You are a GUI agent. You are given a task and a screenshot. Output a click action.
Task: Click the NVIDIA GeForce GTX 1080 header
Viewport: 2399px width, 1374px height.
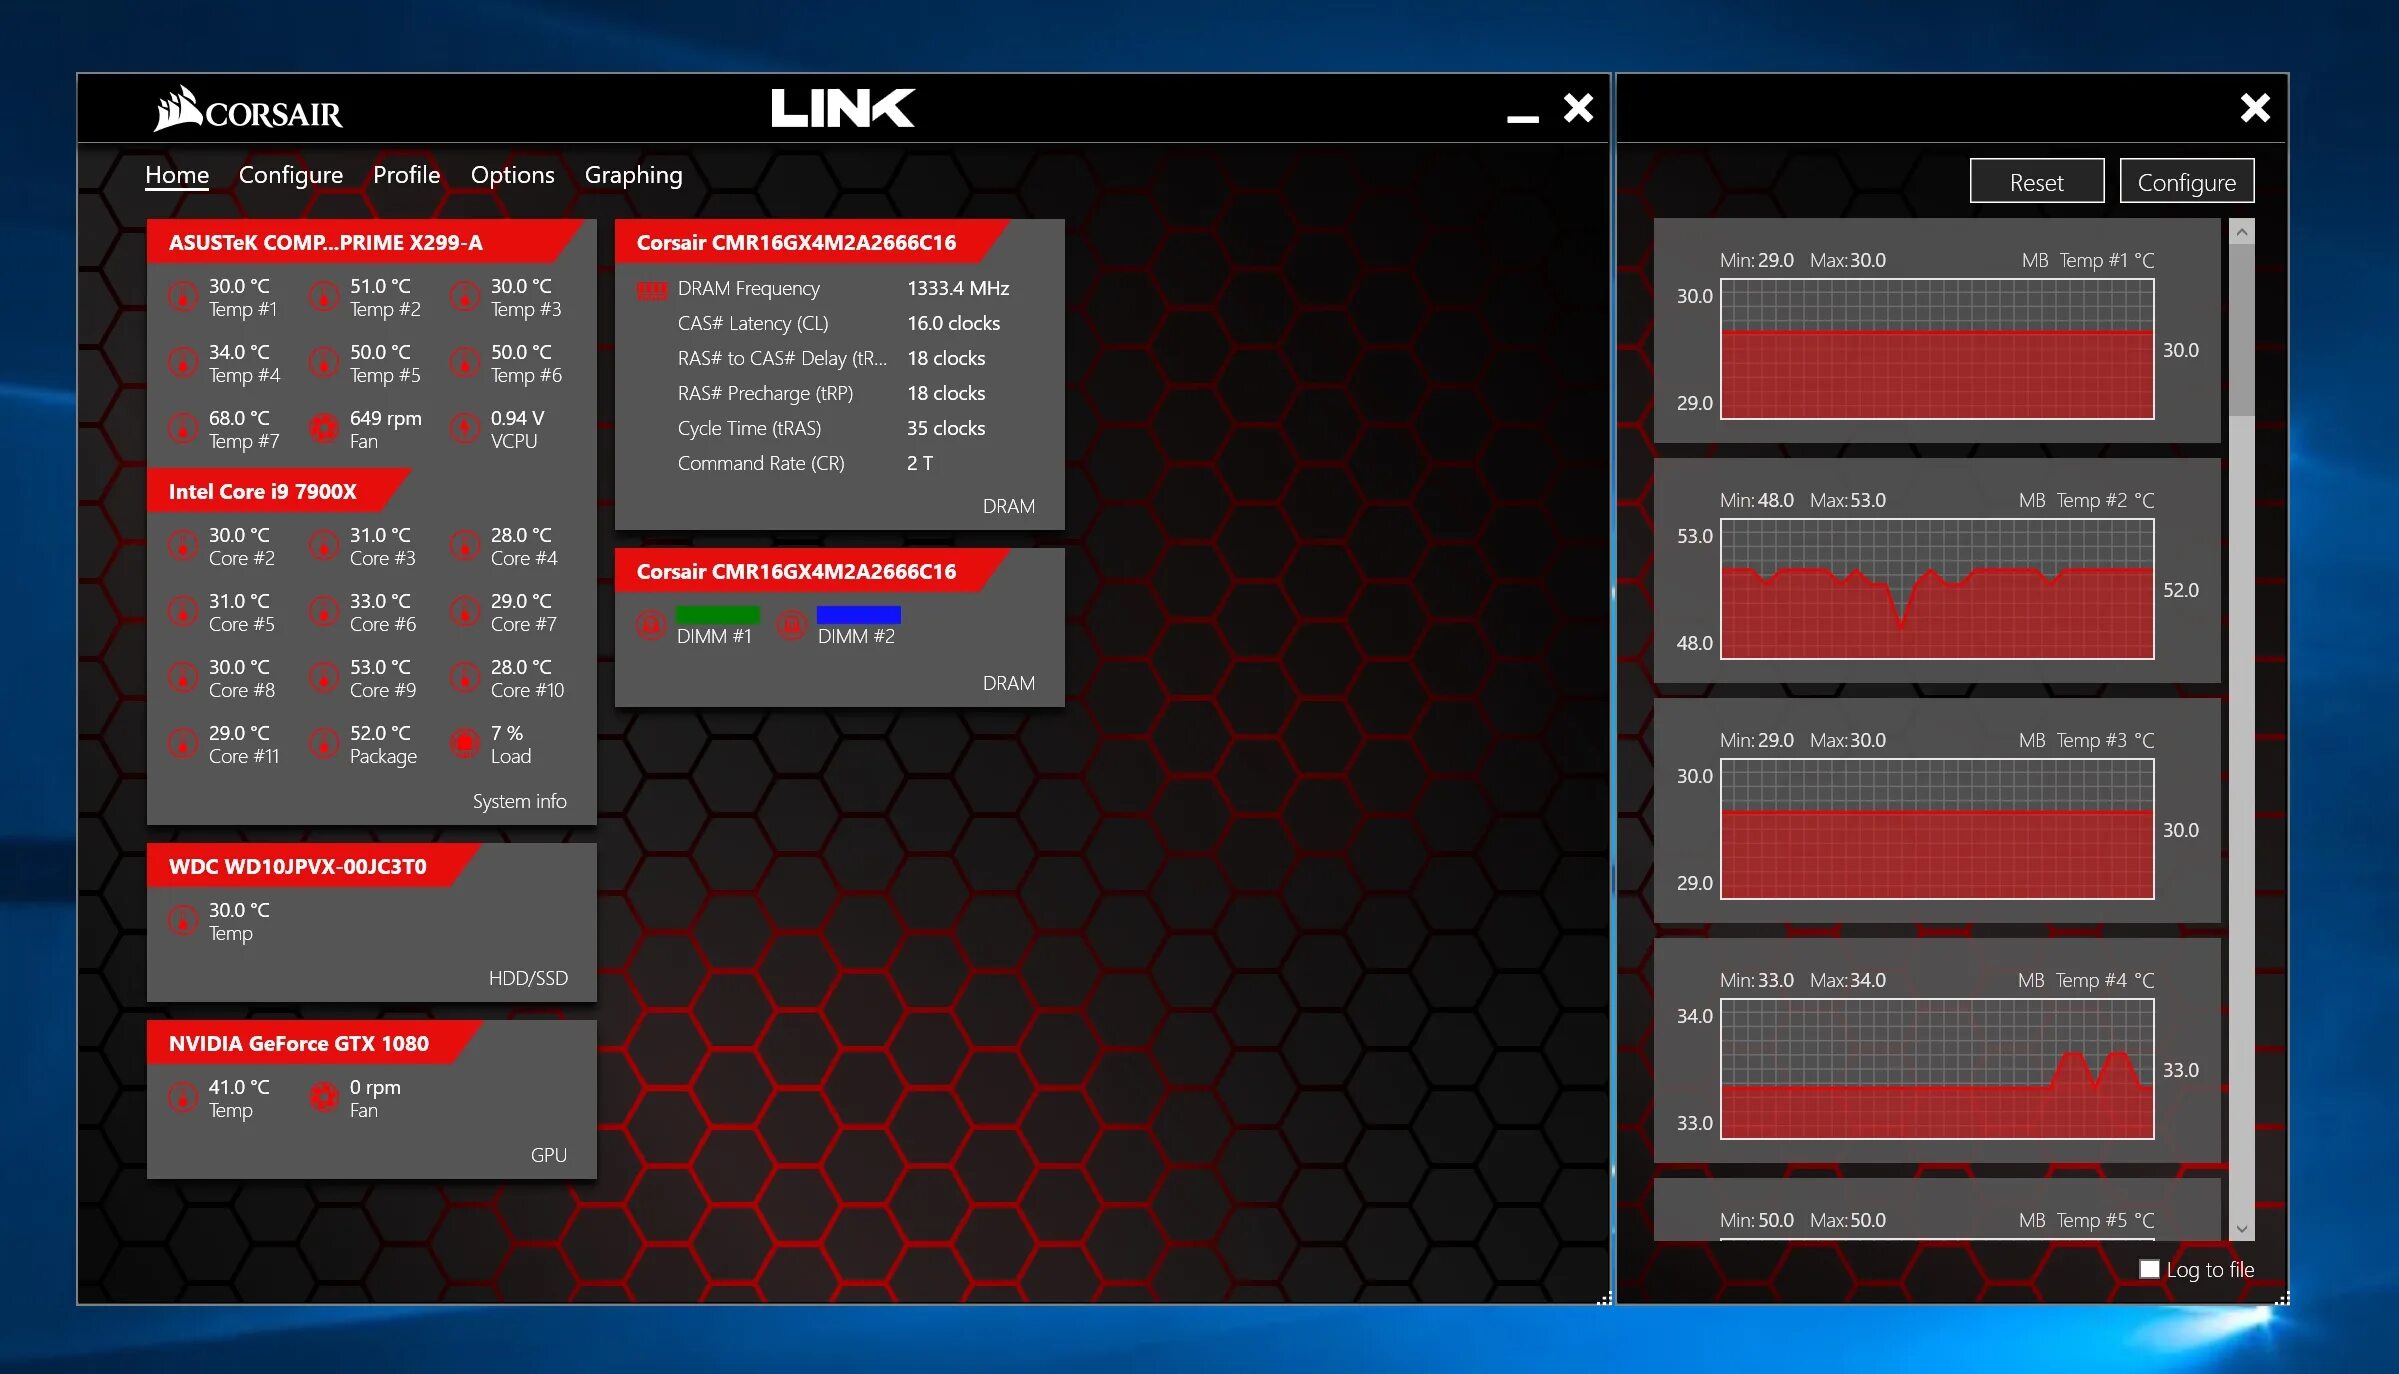click(x=314, y=1043)
